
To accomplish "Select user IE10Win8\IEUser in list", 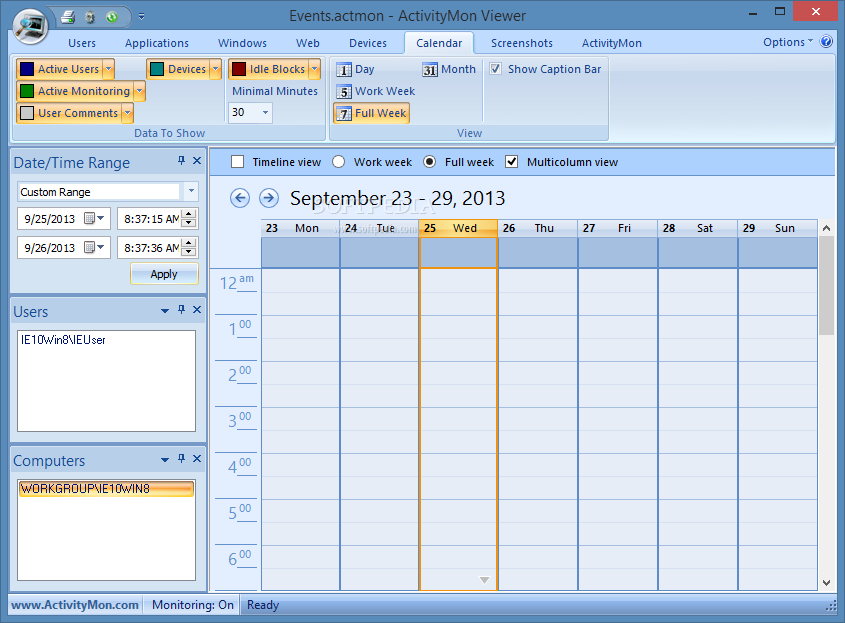I will click(63, 340).
